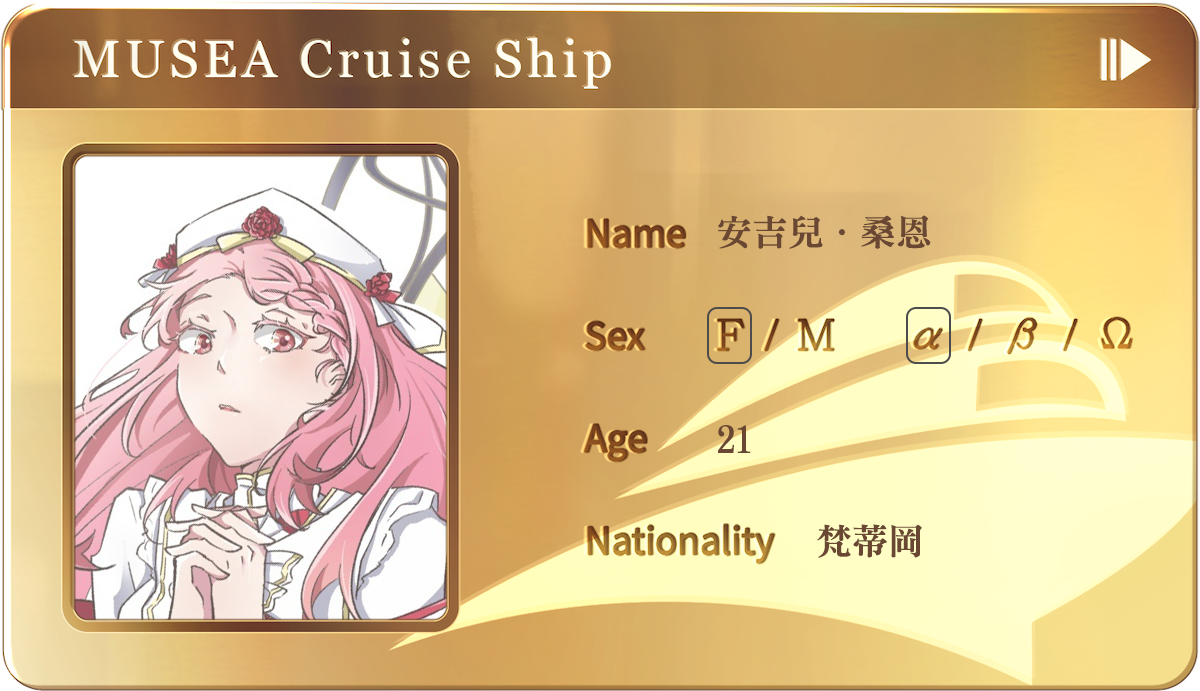
Task: Click the MUSEA Cruise Ship title
Action: [x=343, y=60]
